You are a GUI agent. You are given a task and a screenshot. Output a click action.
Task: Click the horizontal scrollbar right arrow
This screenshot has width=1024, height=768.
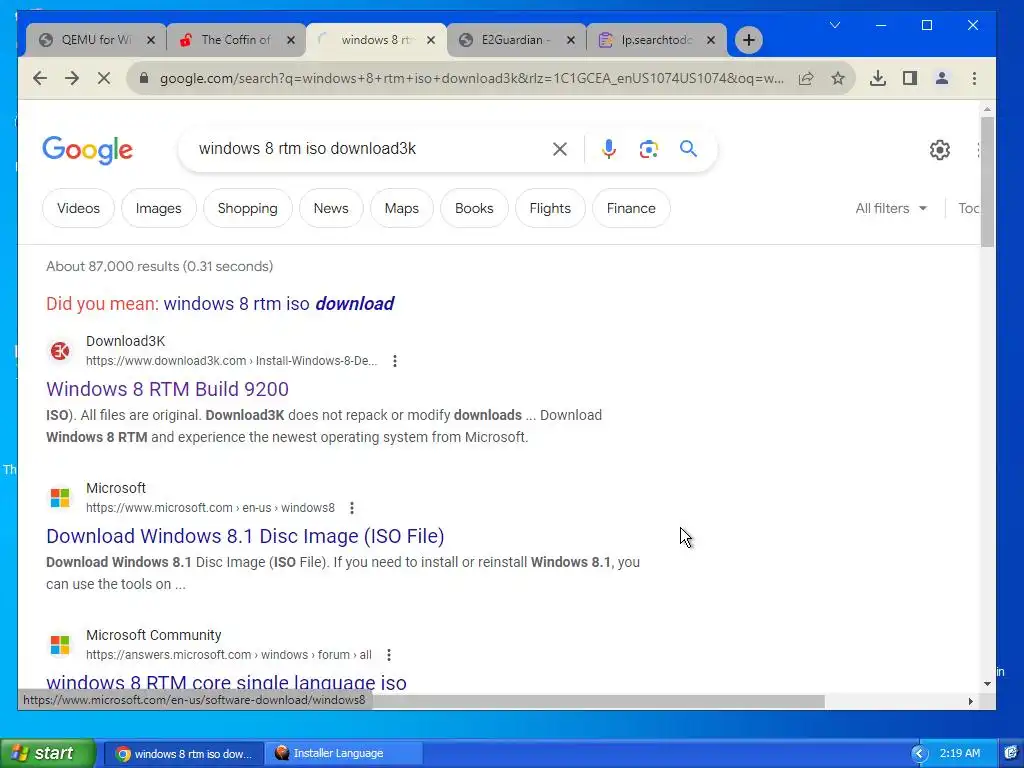970,701
